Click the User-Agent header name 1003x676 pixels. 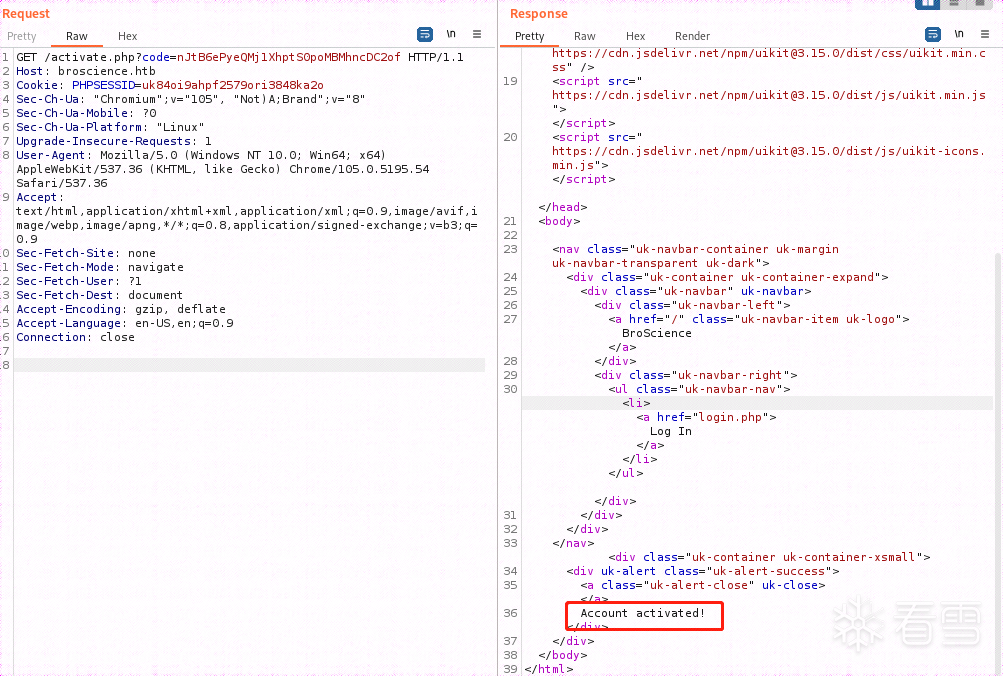(x=51, y=155)
